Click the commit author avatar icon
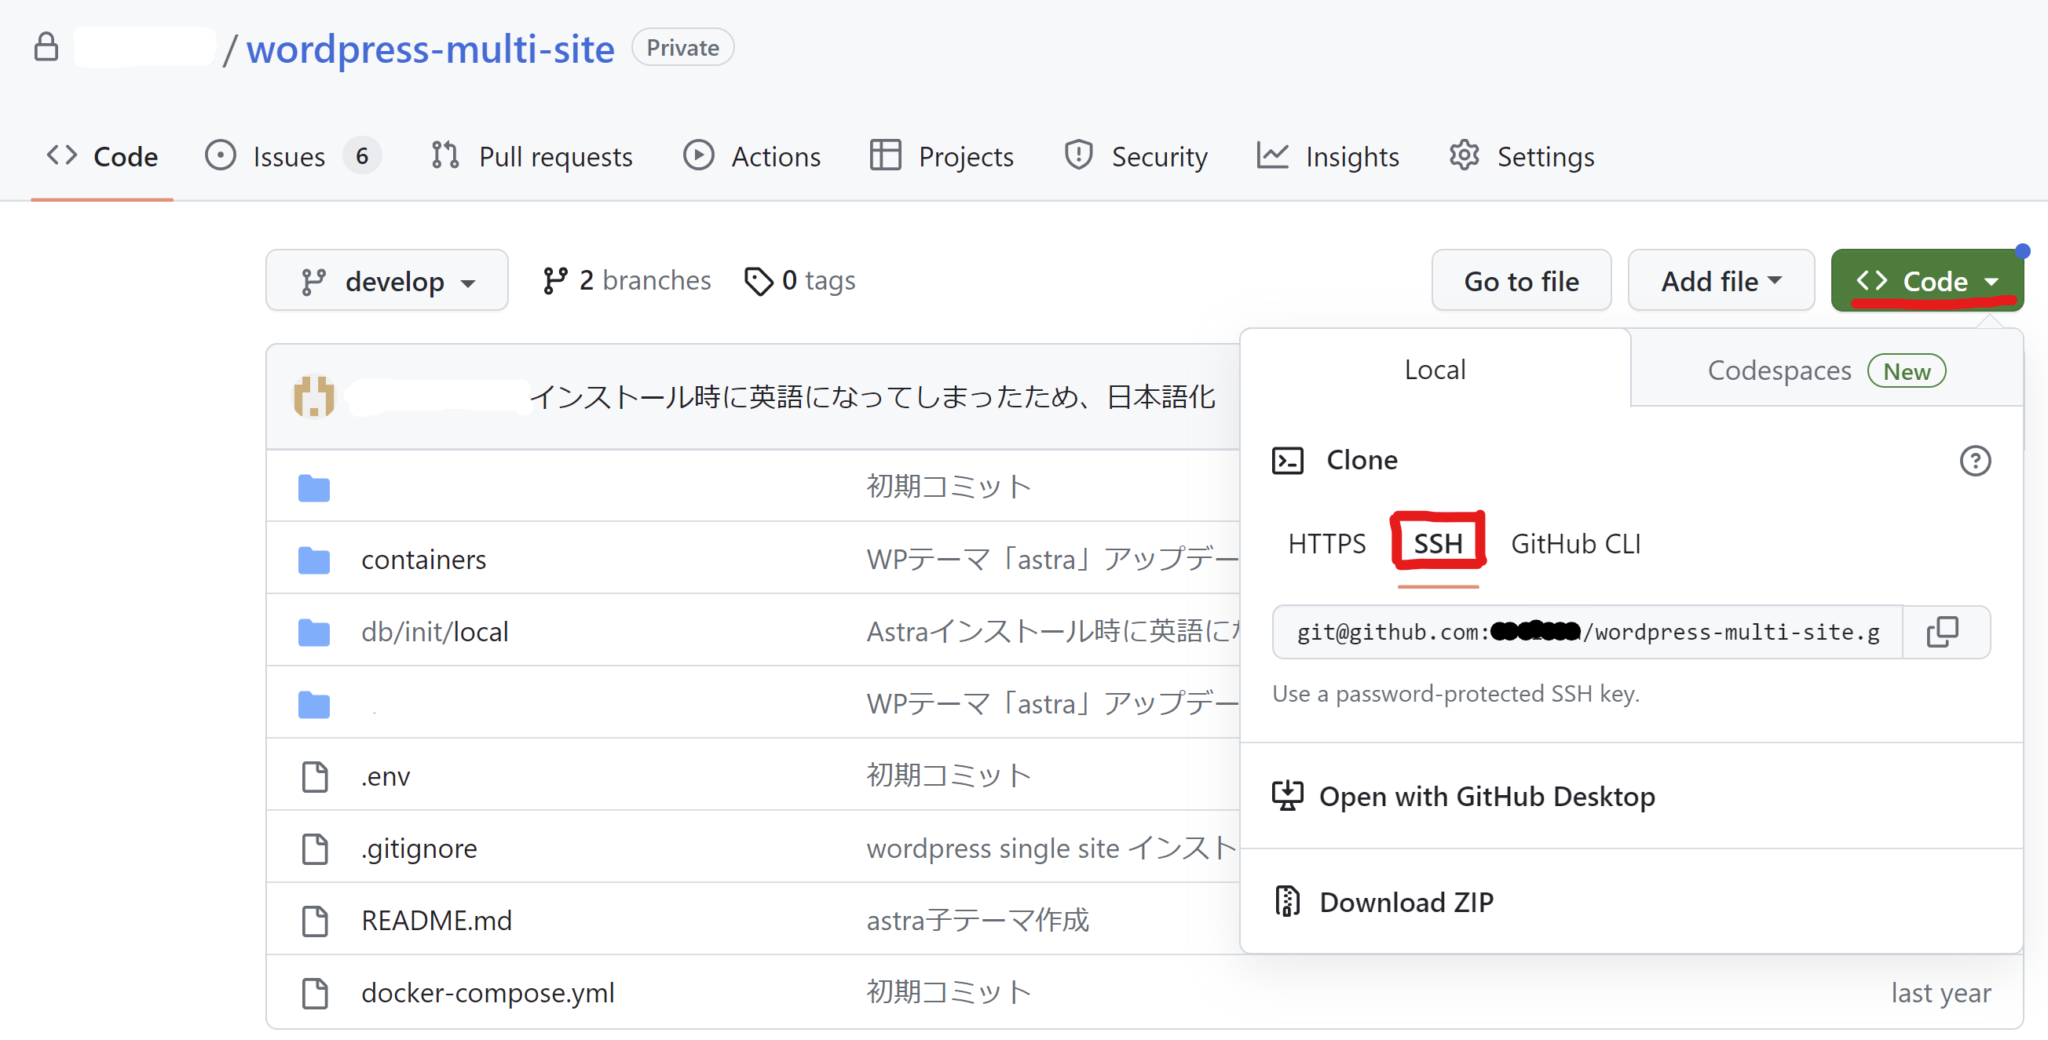Viewport: 2048px width, 1040px height. point(312,396)
